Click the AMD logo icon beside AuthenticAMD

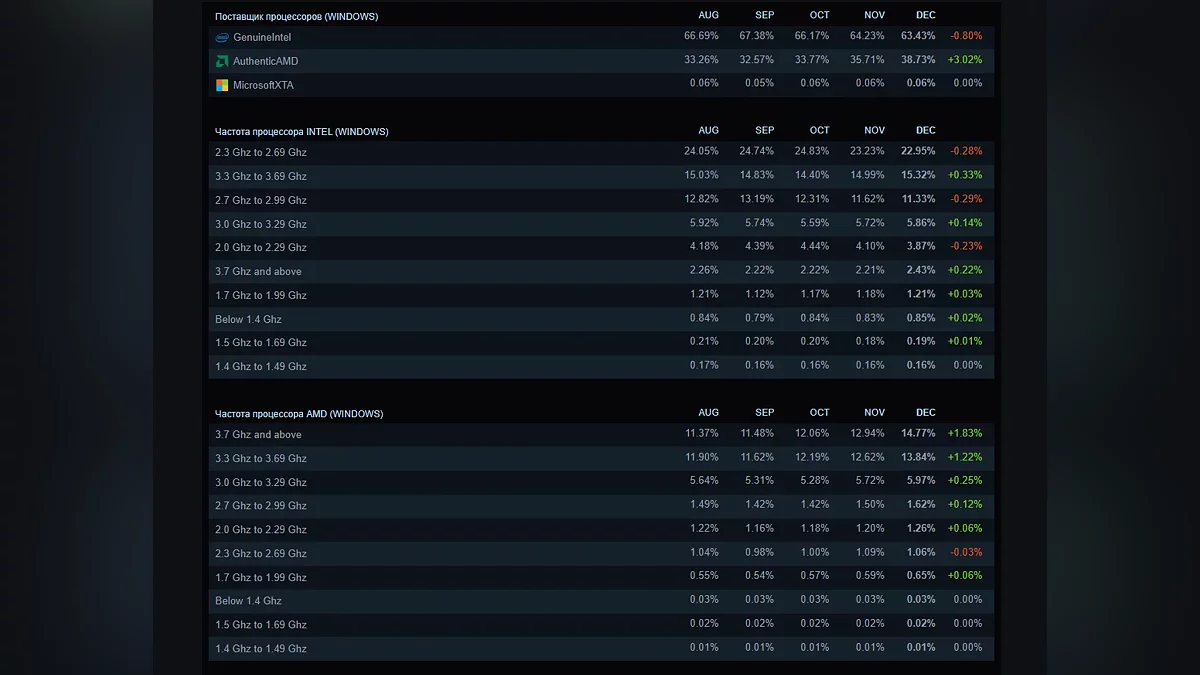pos(222,61)
